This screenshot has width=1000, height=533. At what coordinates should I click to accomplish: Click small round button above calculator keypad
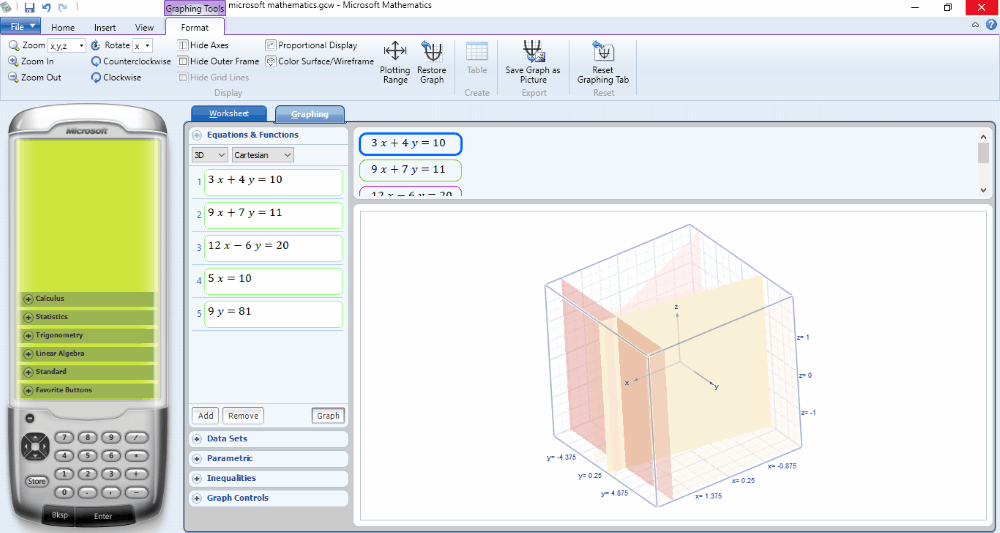tap(29, 418)
